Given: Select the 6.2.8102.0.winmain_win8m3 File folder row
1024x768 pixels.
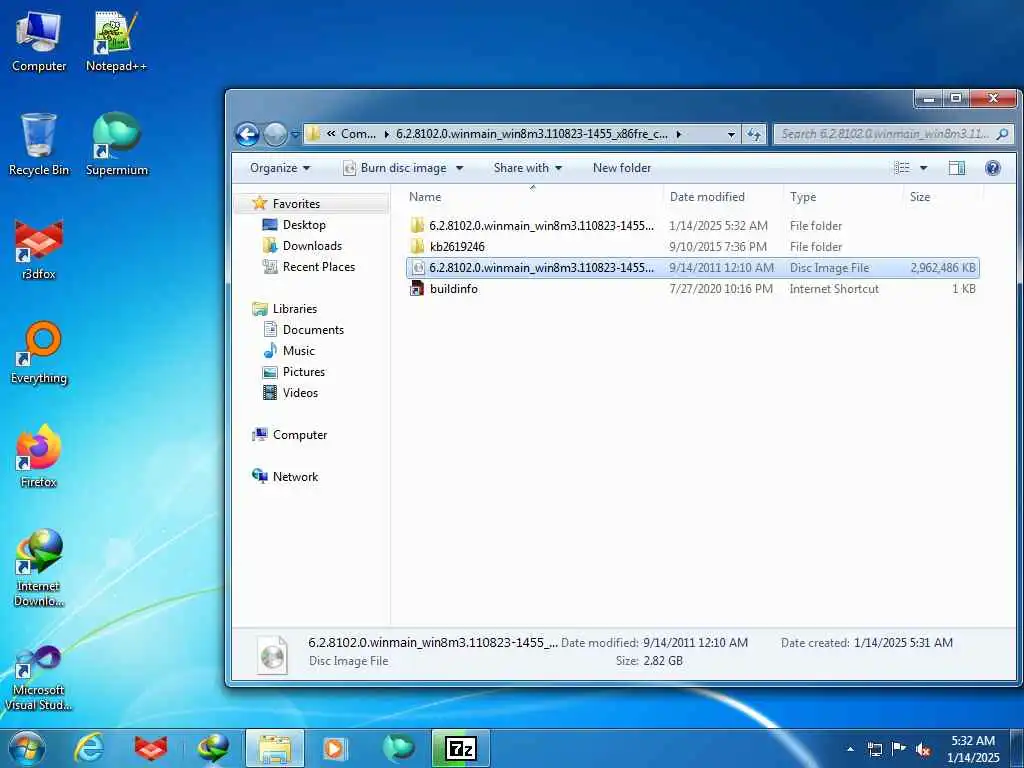Looking at the screenshot, I should (692, 226).
